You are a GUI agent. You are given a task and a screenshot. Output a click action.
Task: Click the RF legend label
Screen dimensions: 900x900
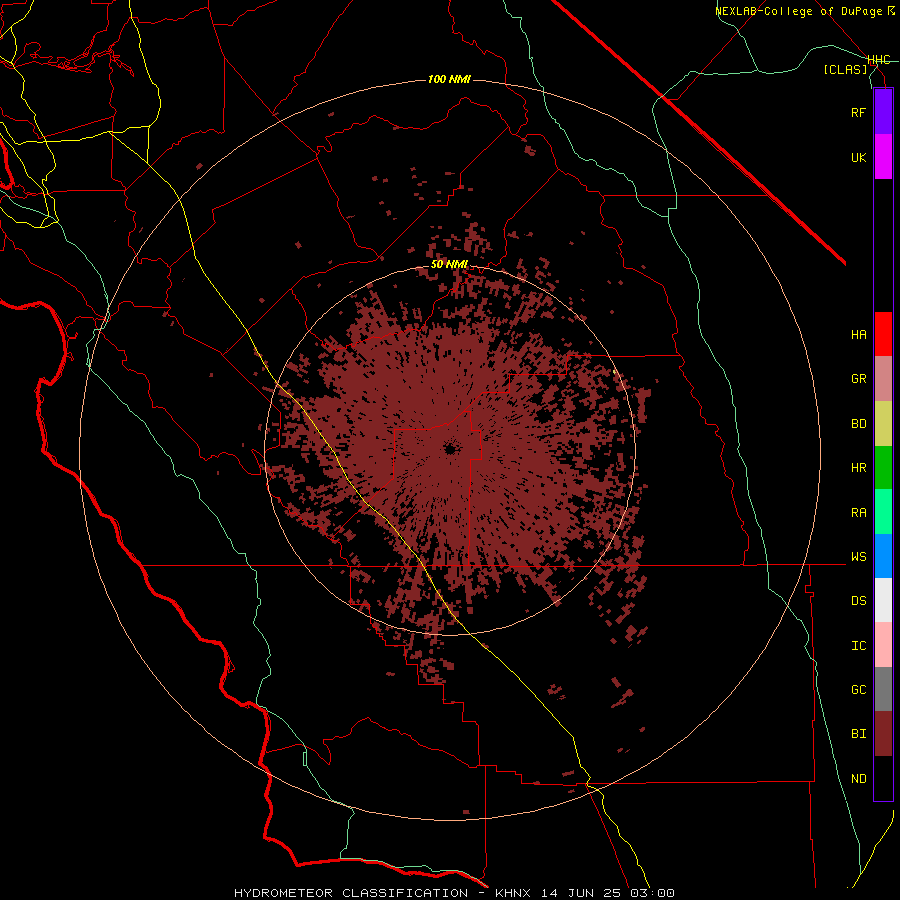[858, 112]
